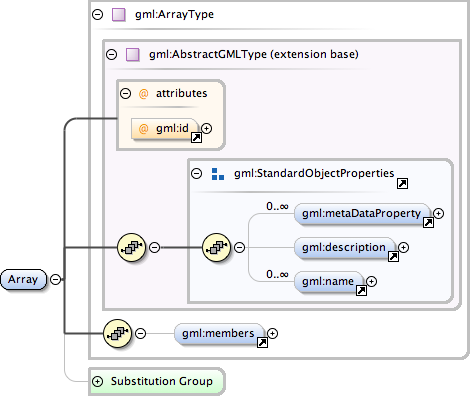Expand gml:name element
Image resolution: width=470 pixels, height=398 pixels.
371,282
